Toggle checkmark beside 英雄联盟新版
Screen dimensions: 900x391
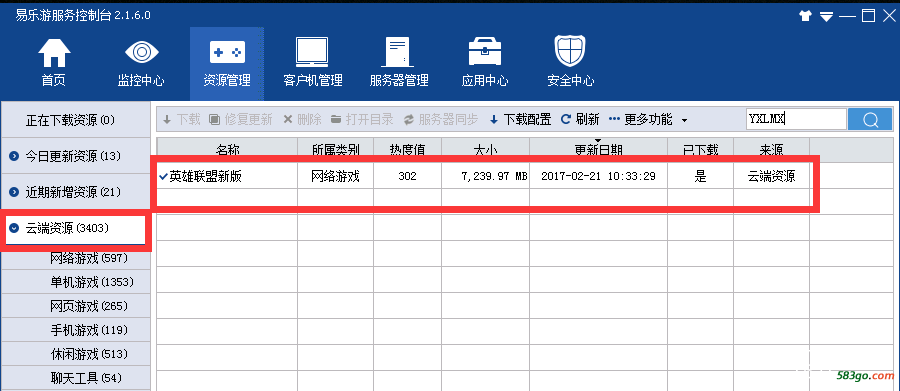coord(163,176)
